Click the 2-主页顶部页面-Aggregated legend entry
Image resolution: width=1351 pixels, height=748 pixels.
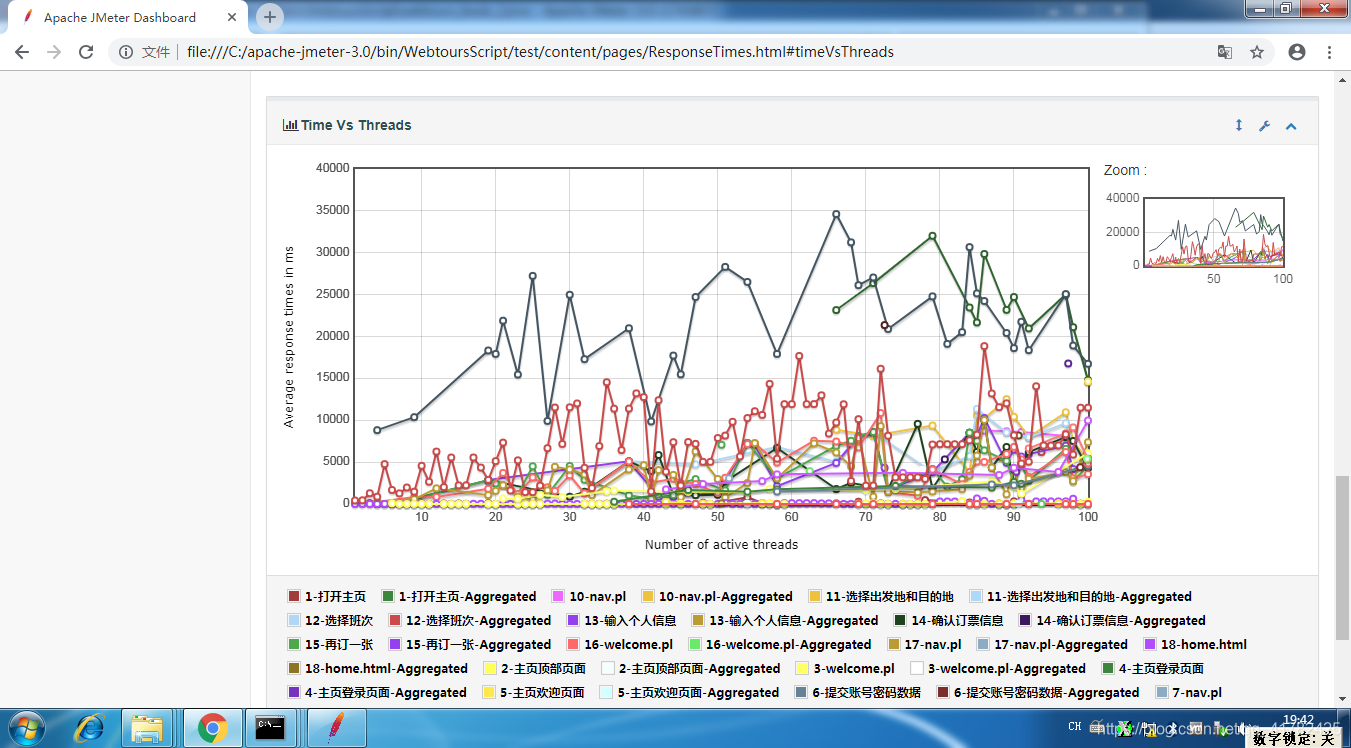pos(690,669)
